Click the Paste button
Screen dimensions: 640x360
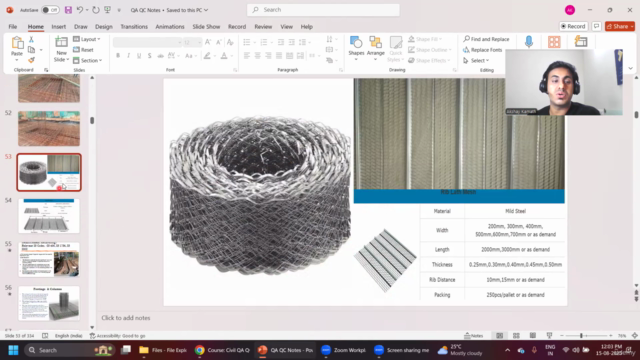click(17, 49)
